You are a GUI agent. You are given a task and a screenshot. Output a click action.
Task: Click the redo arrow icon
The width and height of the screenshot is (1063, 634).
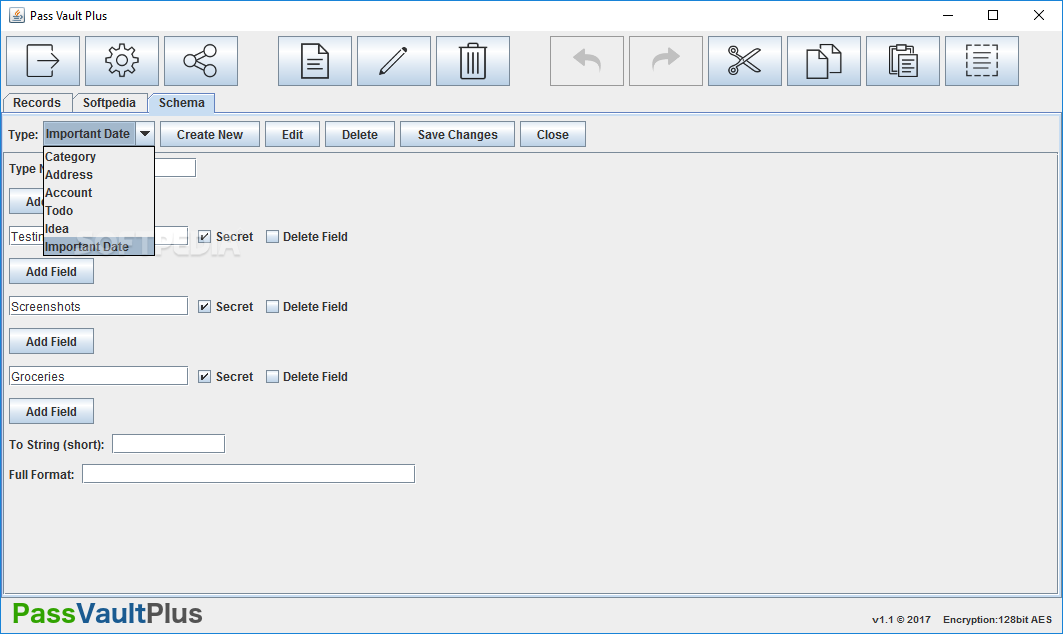[666, 61]
